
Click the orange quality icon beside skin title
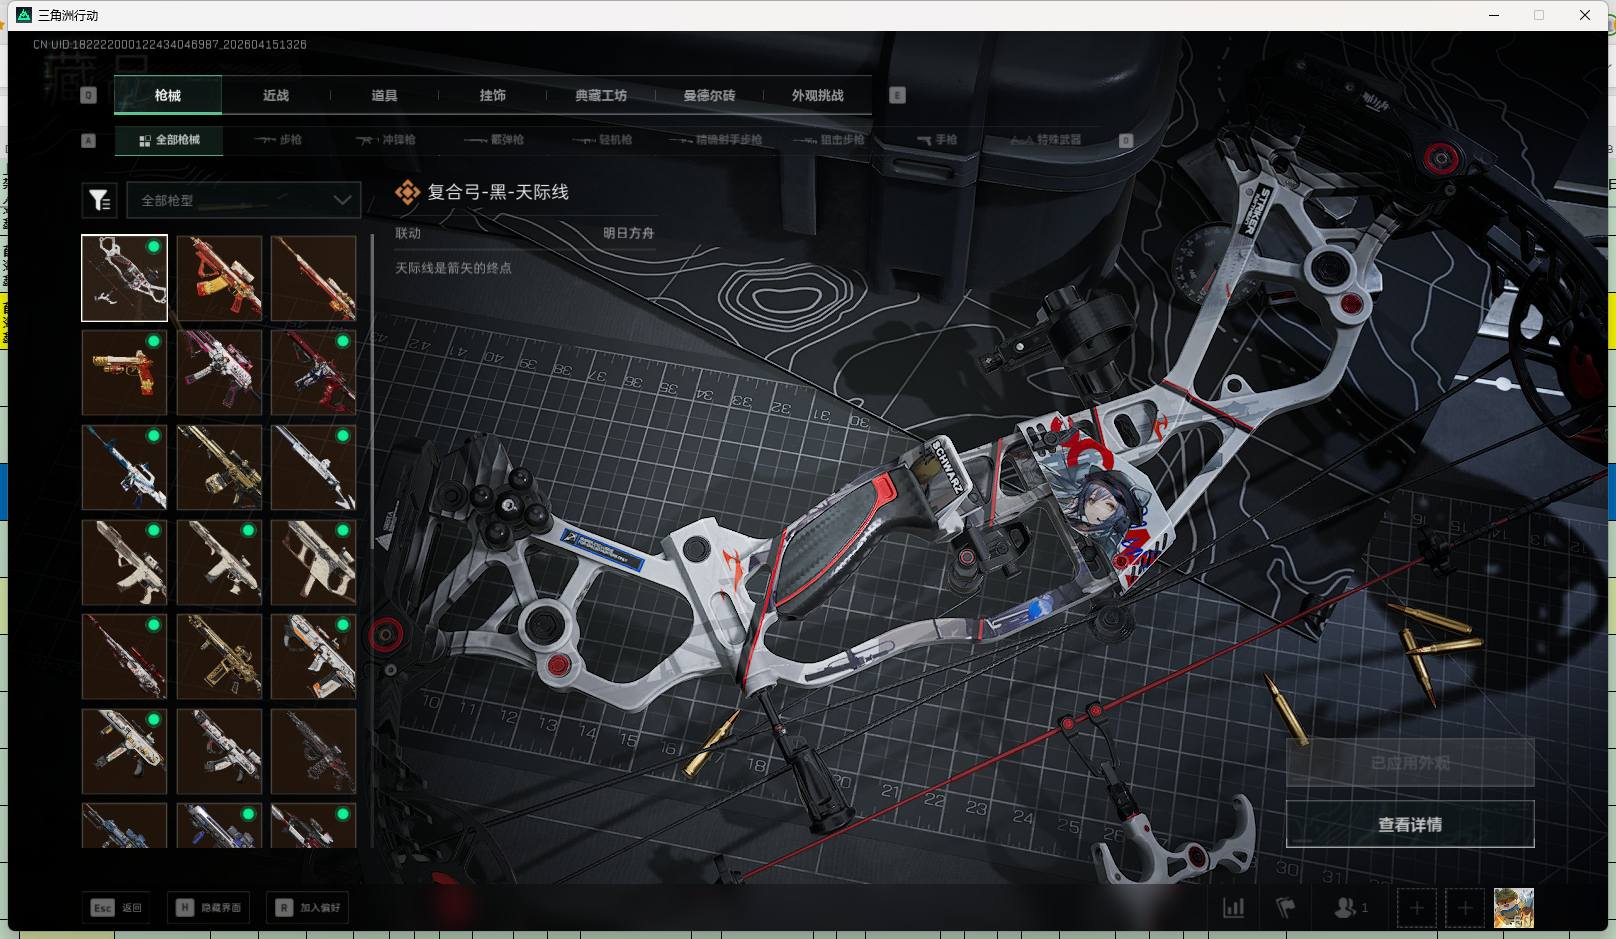click(x=407, y=192)
